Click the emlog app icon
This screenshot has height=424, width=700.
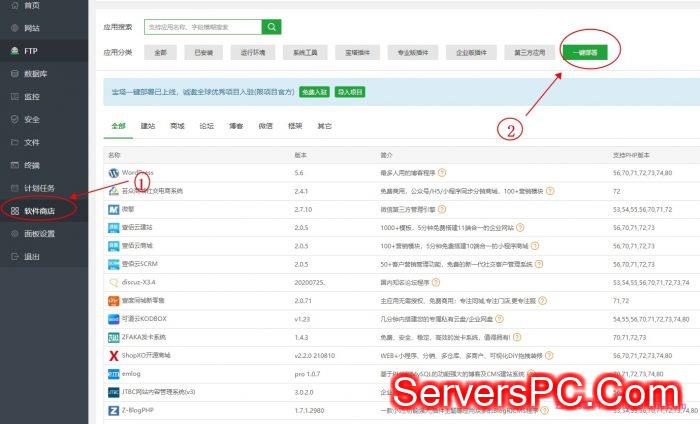[113, 372]
